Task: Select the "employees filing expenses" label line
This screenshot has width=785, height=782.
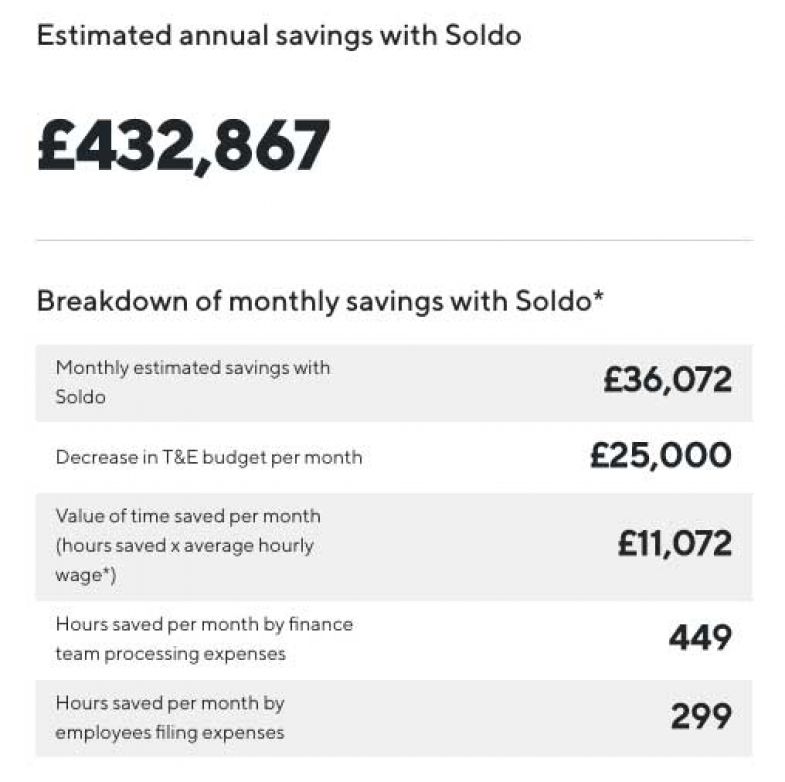Action: click(170, 732)
